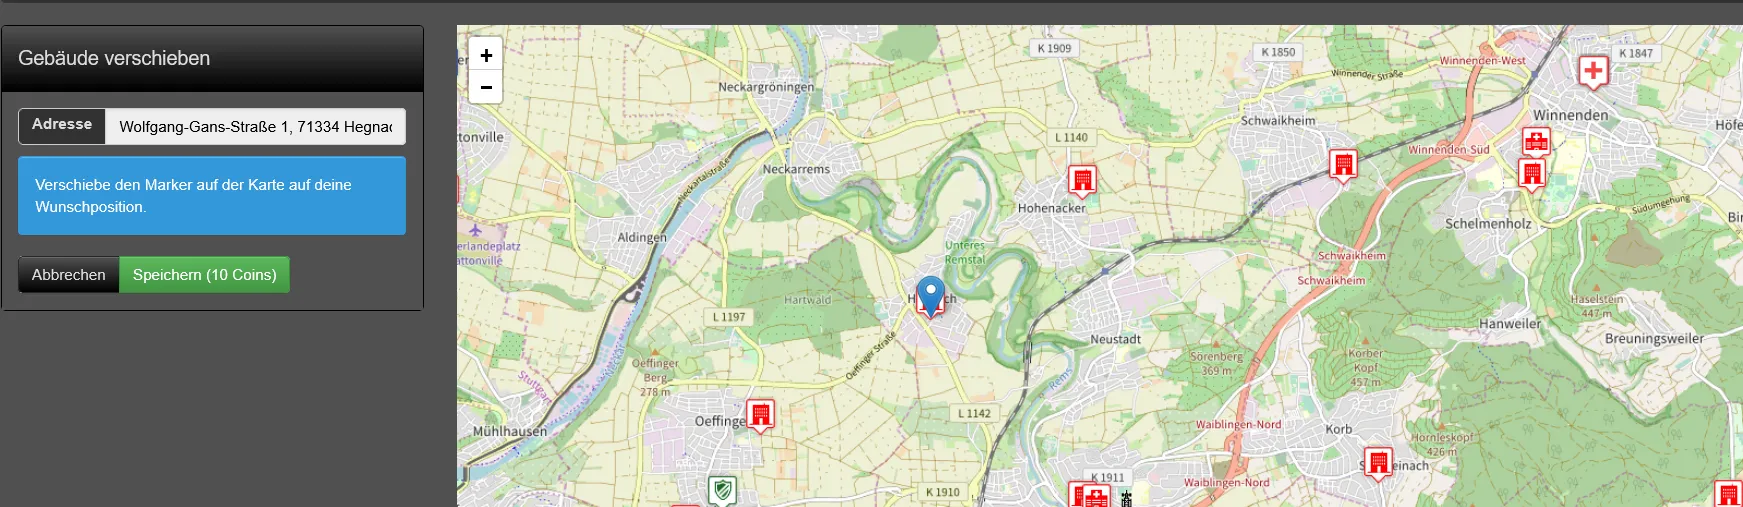Viewport: 1743px width, 507px height.
Task: Select the fire station marker at bottom right edge
Action: (x=1729, y=494)
